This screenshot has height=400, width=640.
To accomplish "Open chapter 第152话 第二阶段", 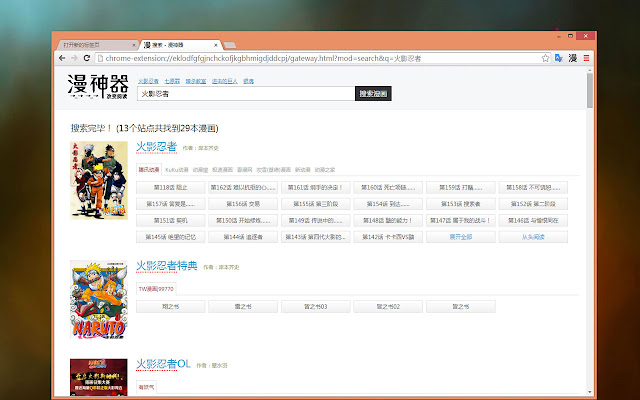I will click(533, 204).
